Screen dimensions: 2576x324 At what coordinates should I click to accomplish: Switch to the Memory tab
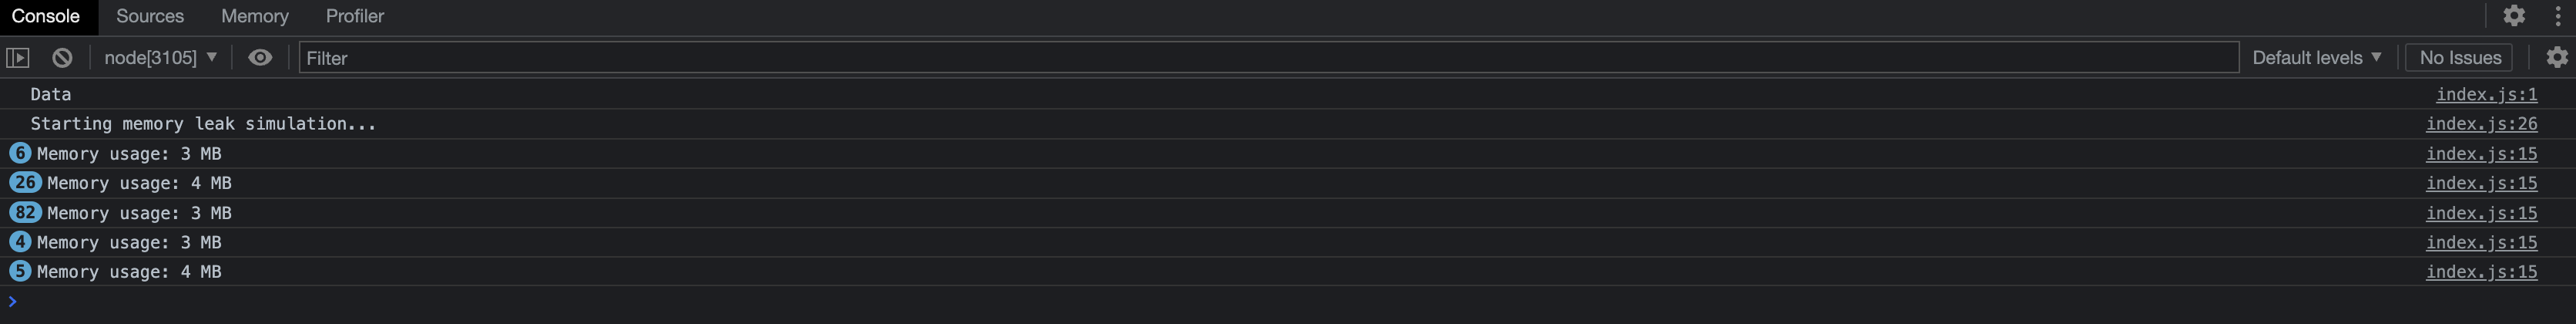pos(255,16)
